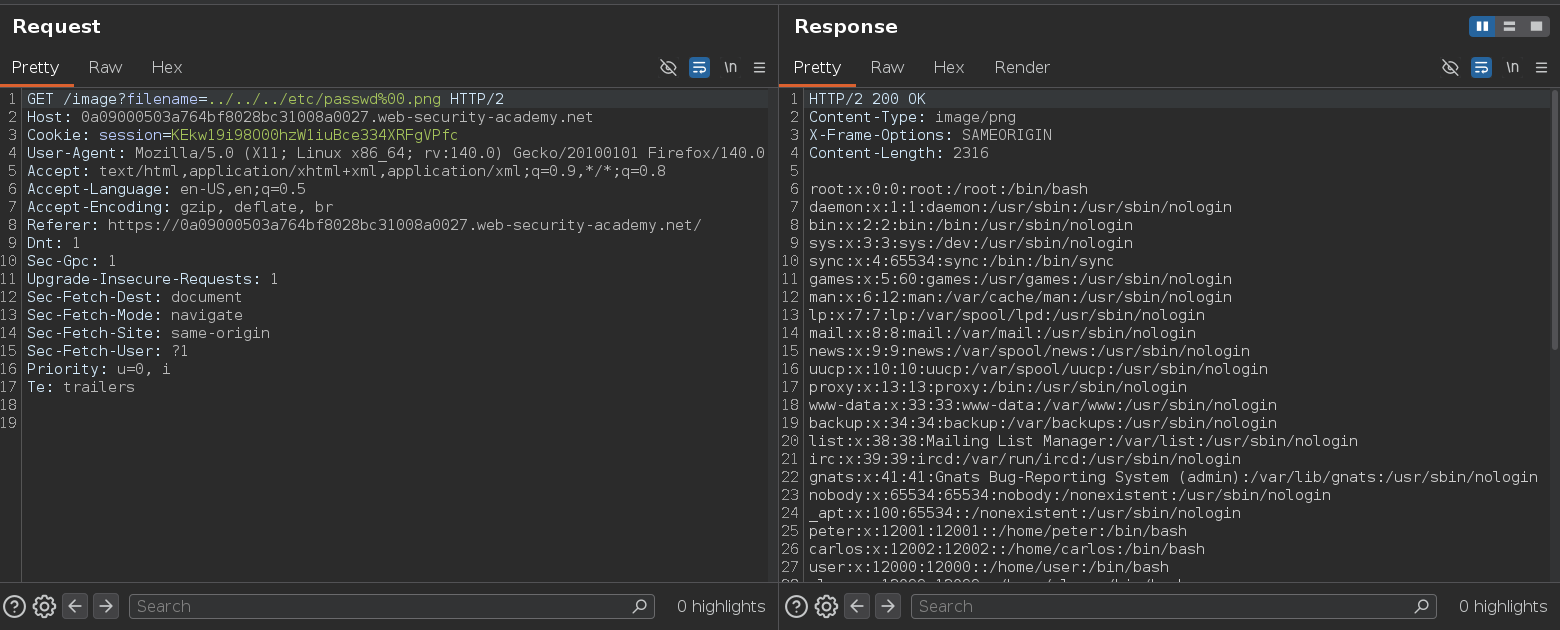Switch Response view to Raw tab
Screen dimensions: 1560x630
pyautogui.click(x=887, y=67)
